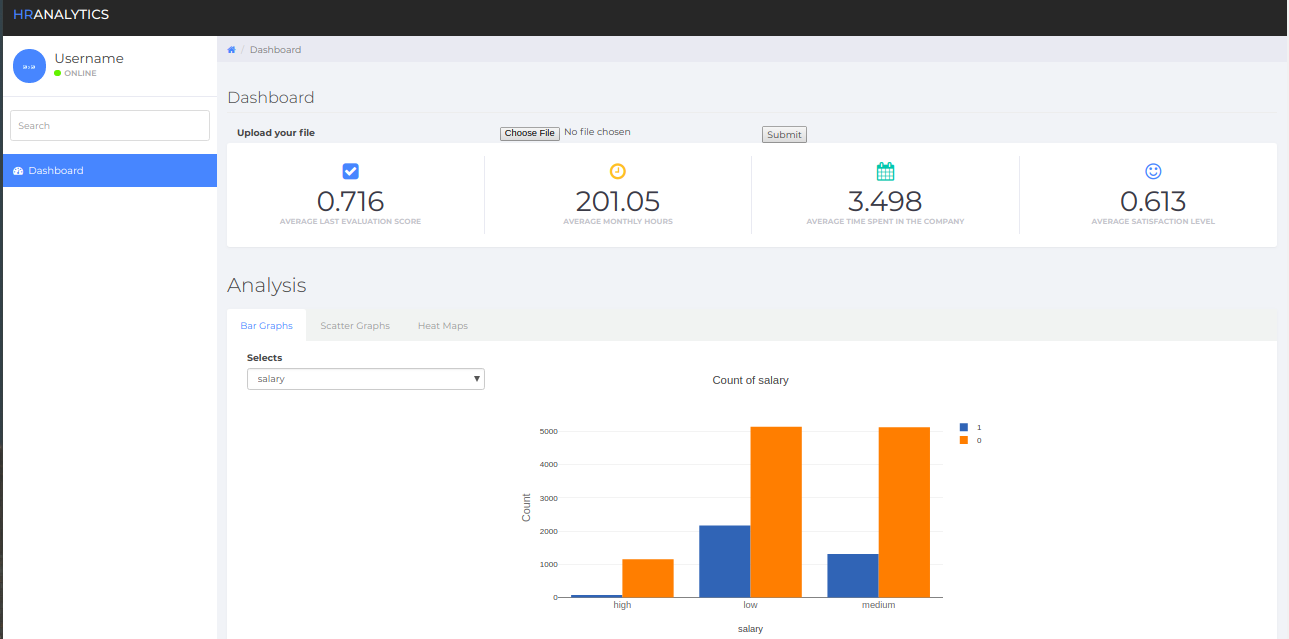Switch to the Bar Graphs tab
This screenshot has width=1289, height=639.
click(266, 326)
